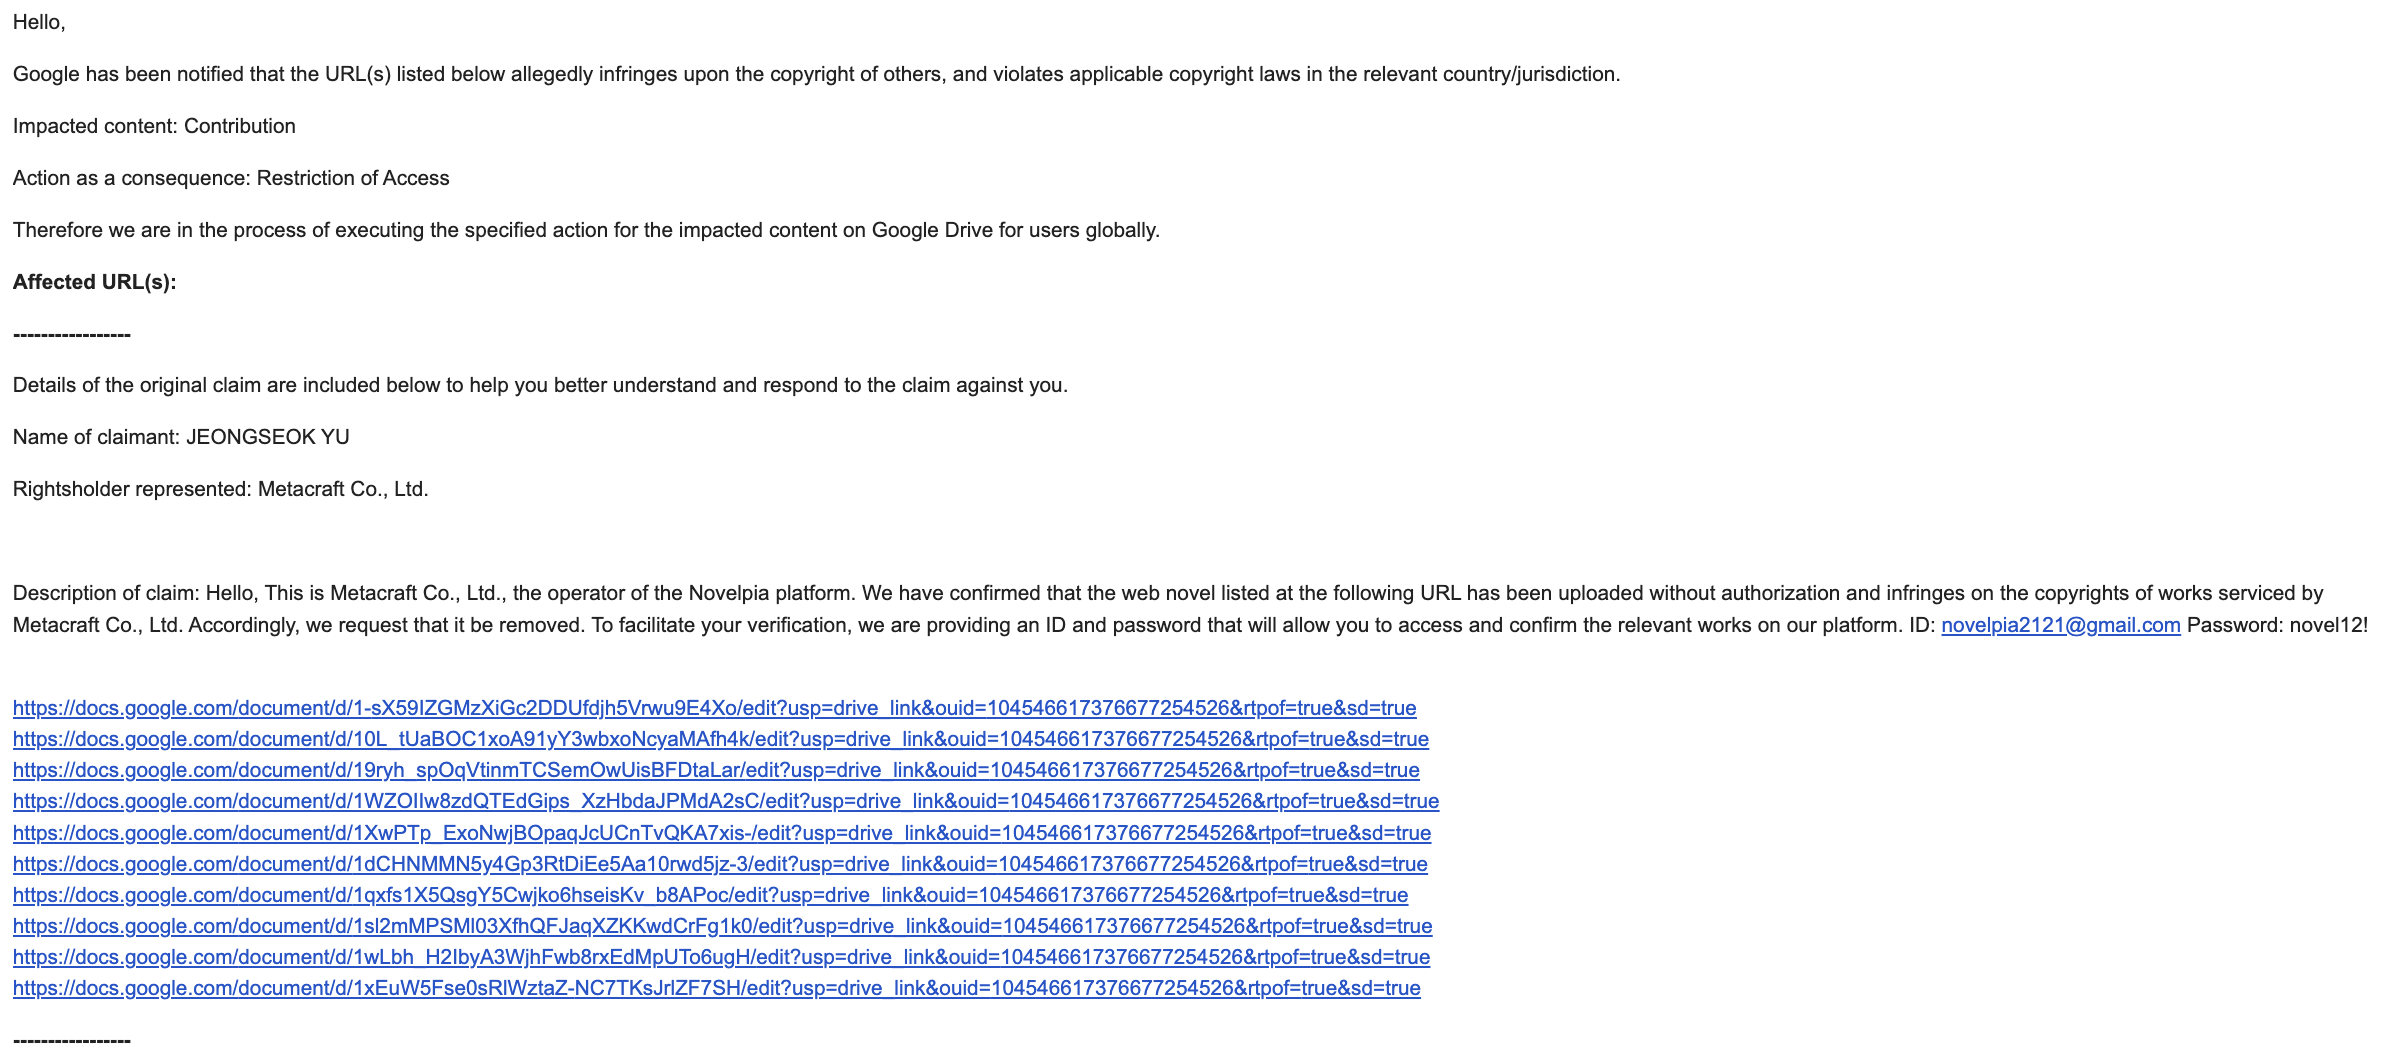Open the Docs link starting with 1sl2mMPSMl03
The width and height of the screenshot is (2400, 1044).
click(x=722, y=926)
